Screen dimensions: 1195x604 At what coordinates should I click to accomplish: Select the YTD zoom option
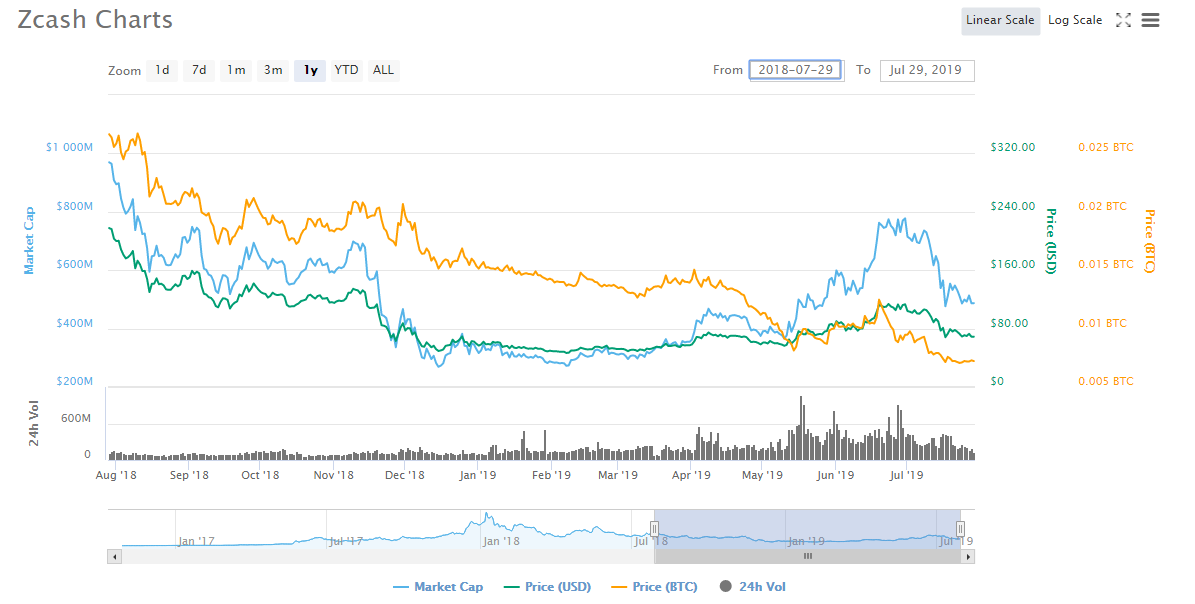pos(346,70)
